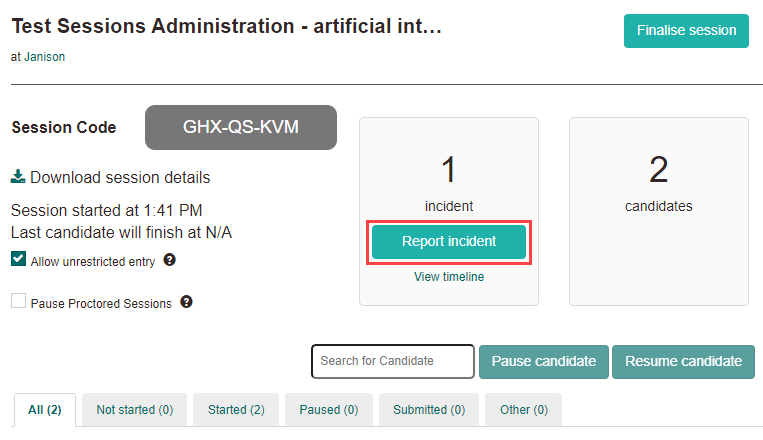Viewport: 763px width, 440px height.
Task: Go to the Submitted (0) tab
Action: [429, 410]
